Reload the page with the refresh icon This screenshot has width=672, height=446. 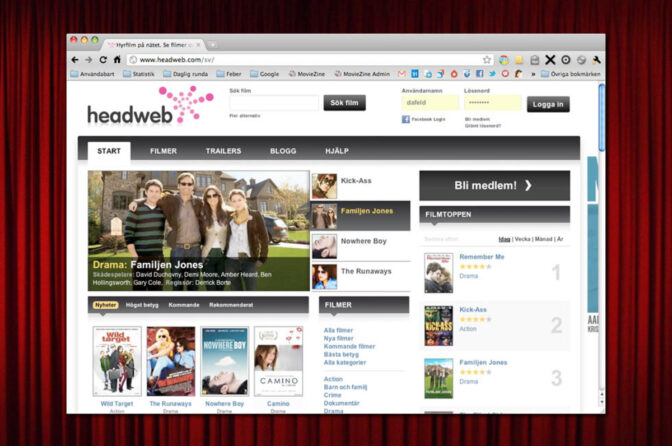coord(103,60)
